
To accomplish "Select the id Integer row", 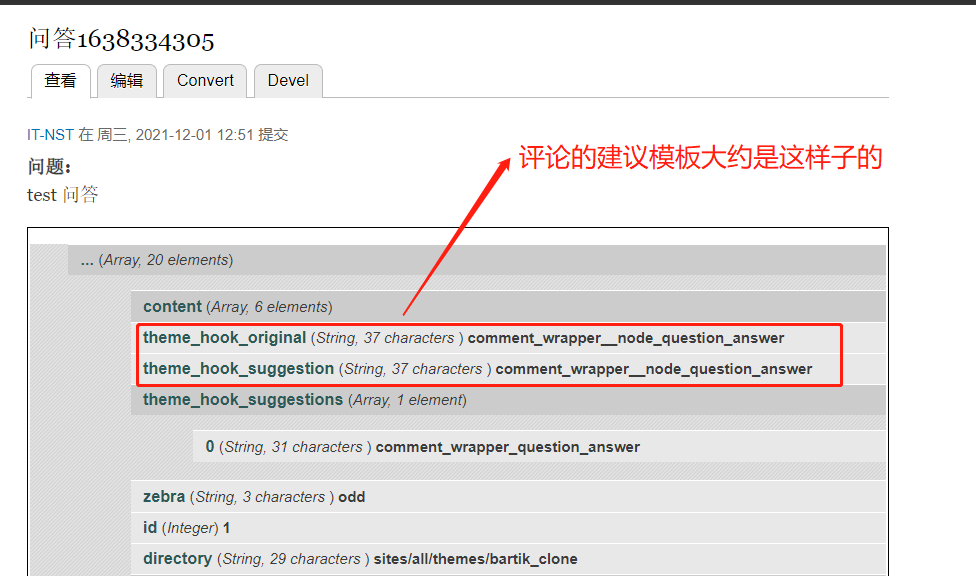I will point(186,528).
